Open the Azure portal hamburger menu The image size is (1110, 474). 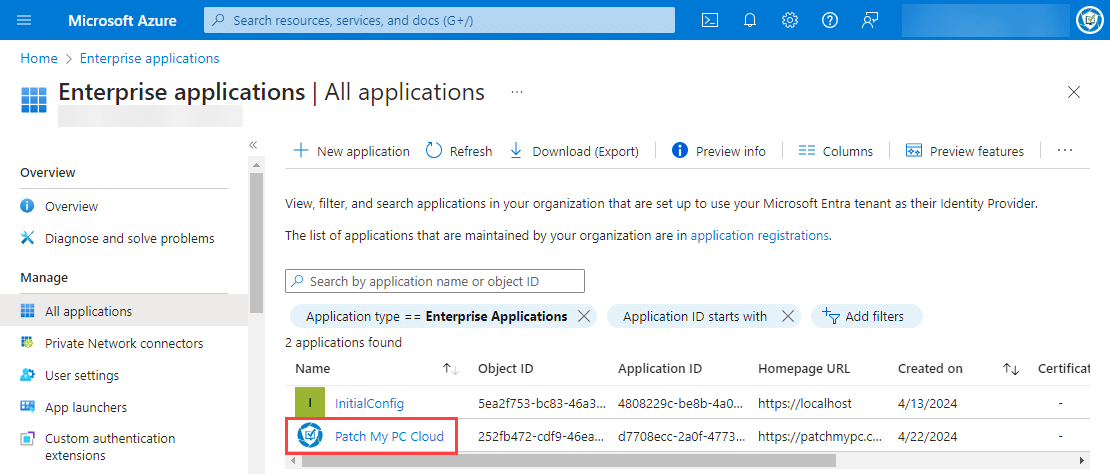[25, 20]
